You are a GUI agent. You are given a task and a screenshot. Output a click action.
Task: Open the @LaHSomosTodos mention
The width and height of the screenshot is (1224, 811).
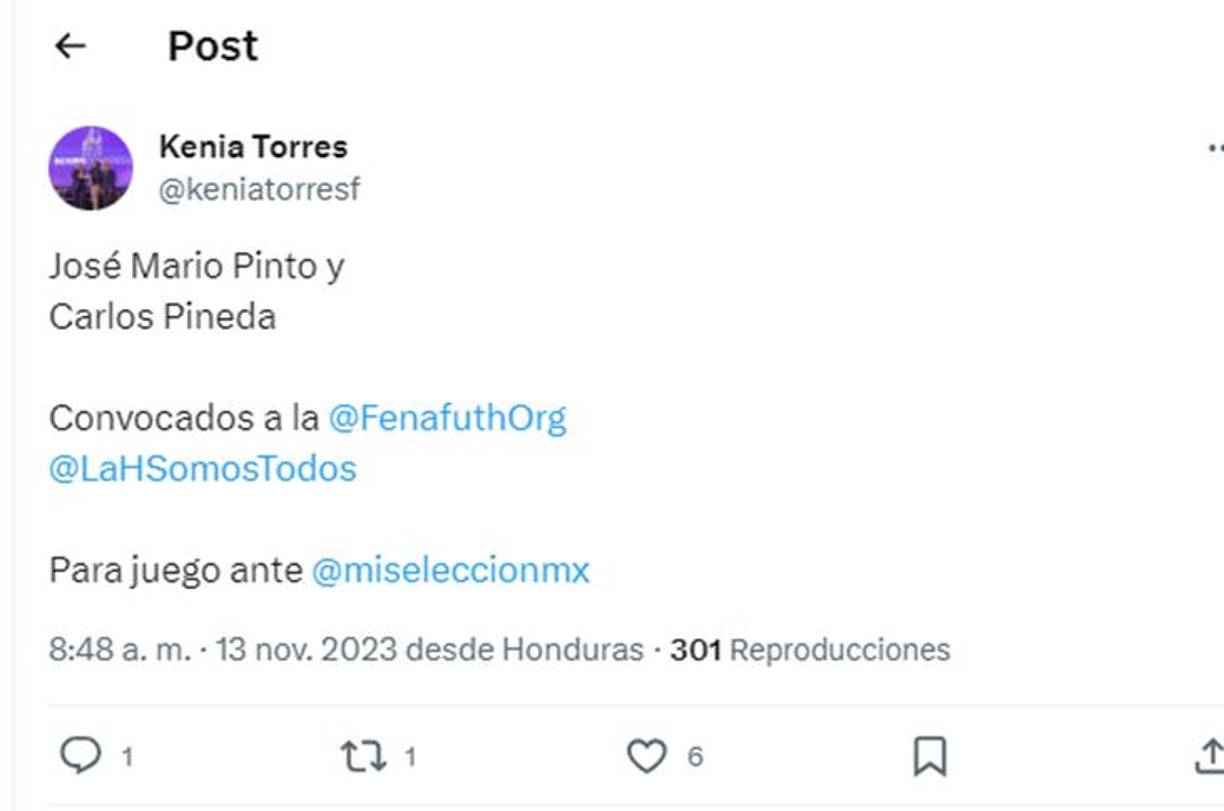pyautogui.click(x=202, y=468)
